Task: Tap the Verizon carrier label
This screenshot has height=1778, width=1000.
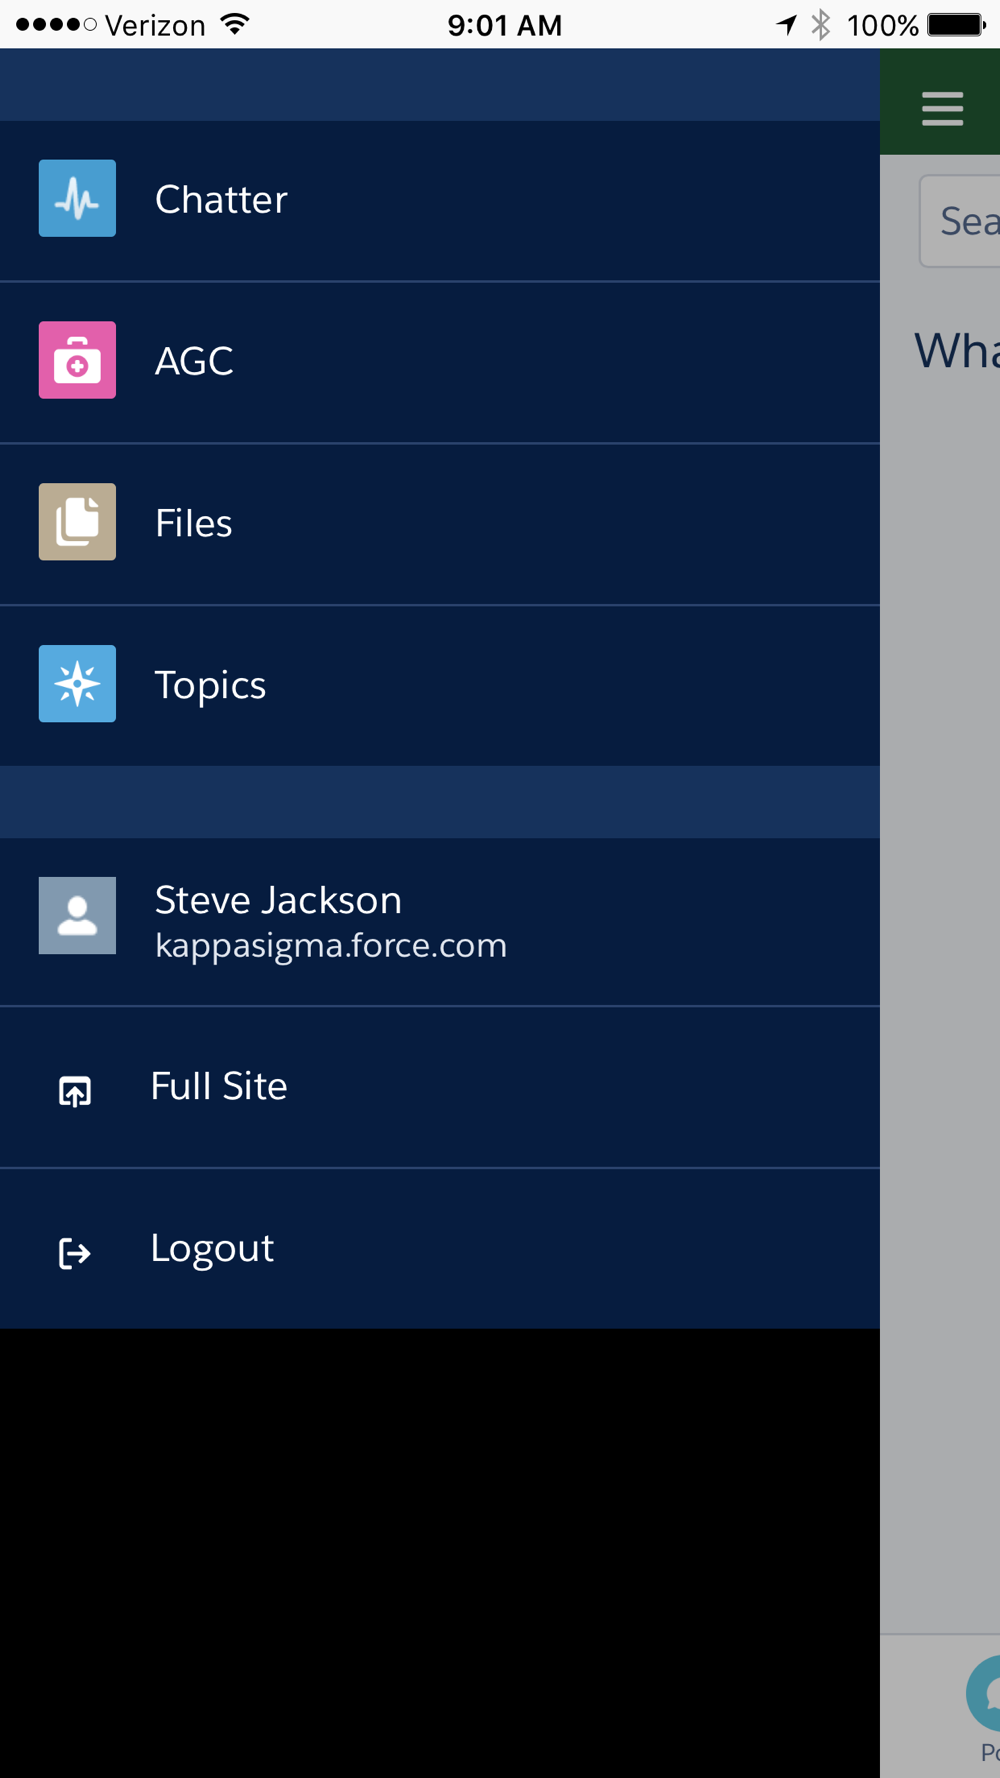Action: [x=155, y=25]
